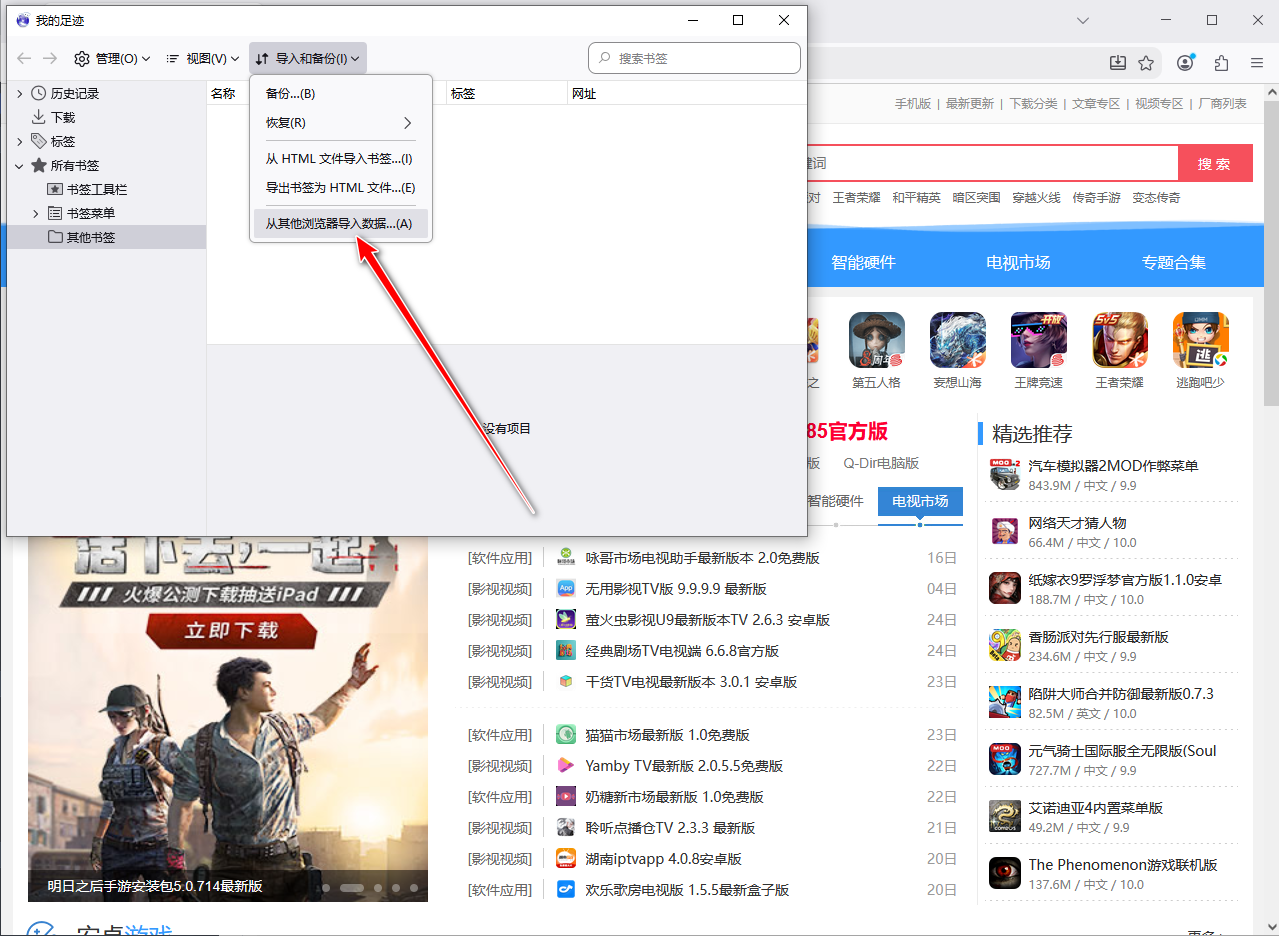Open 手机版 link at page top
Screen dimensions: 1279x936
[x=912, y=103]
